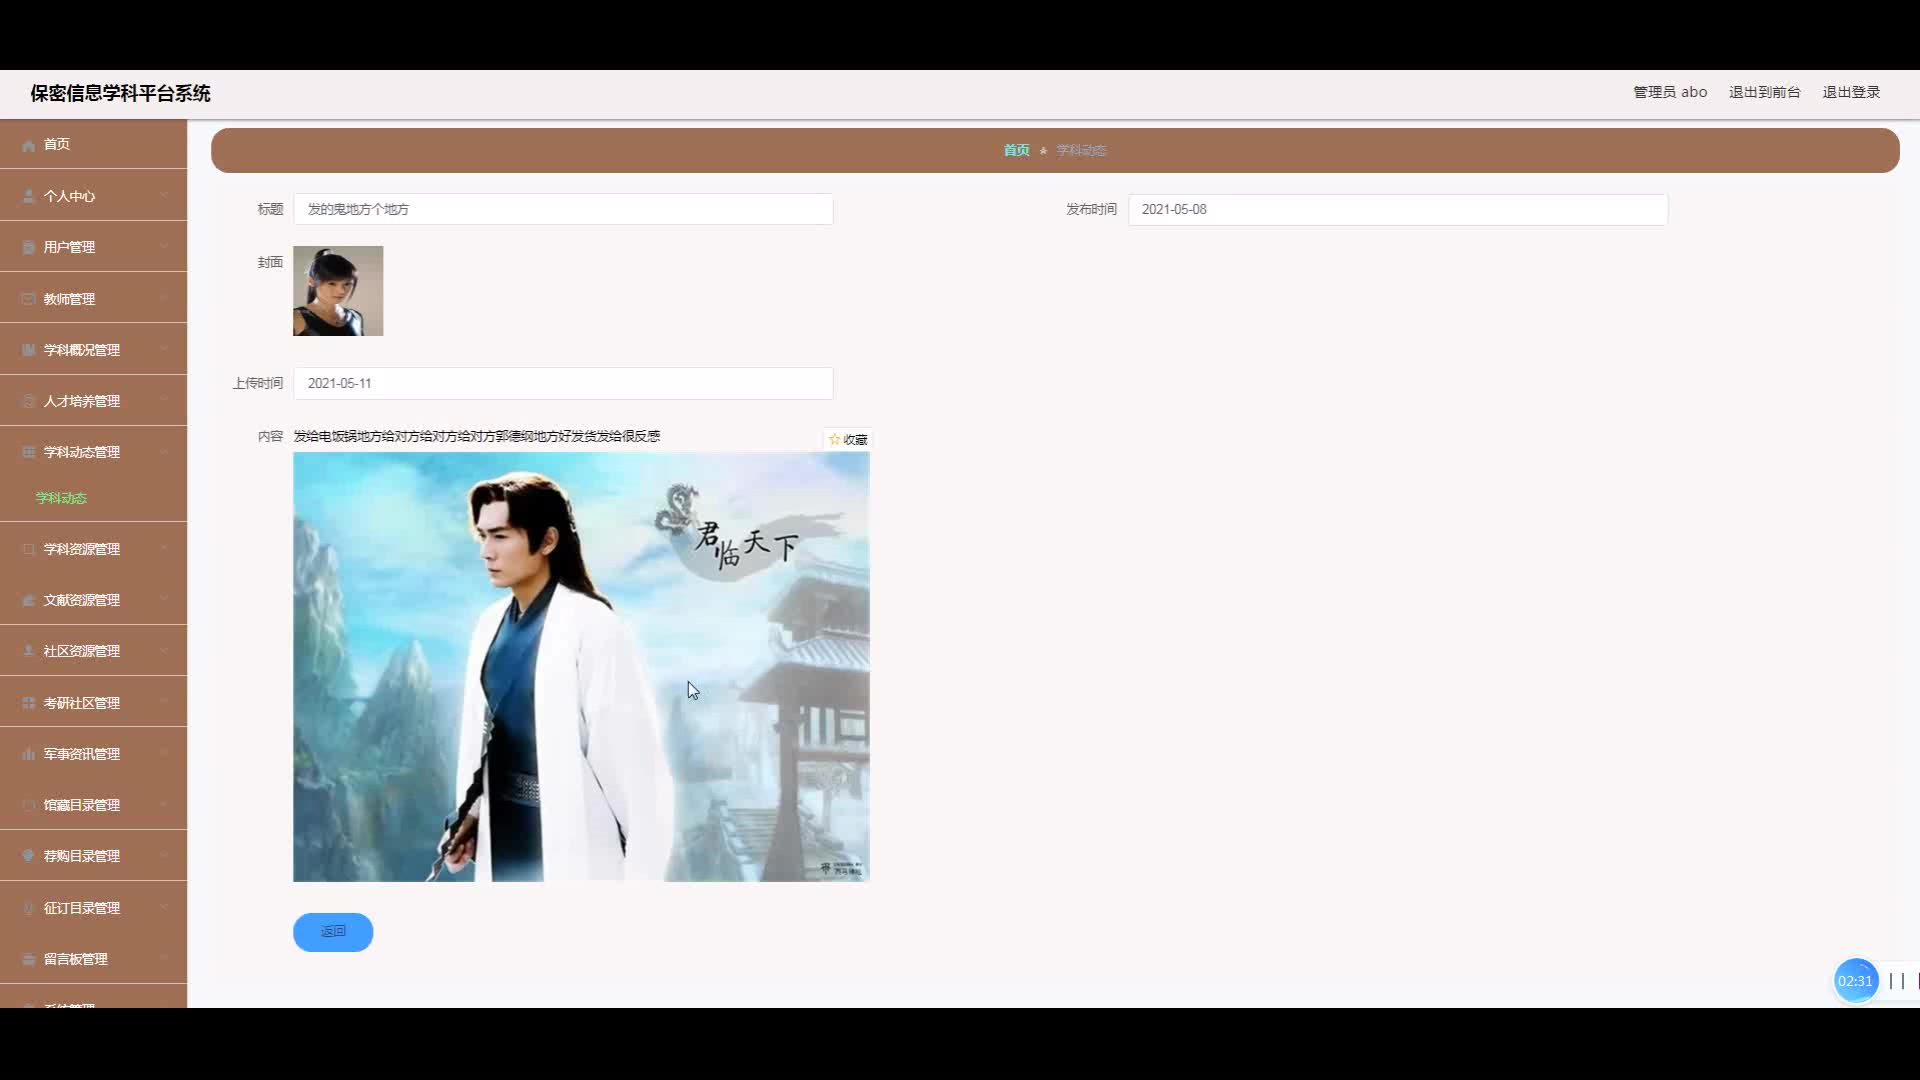Expand the 个人中心 chevron
1920x1080 pixels.
(x=164, y=196)
